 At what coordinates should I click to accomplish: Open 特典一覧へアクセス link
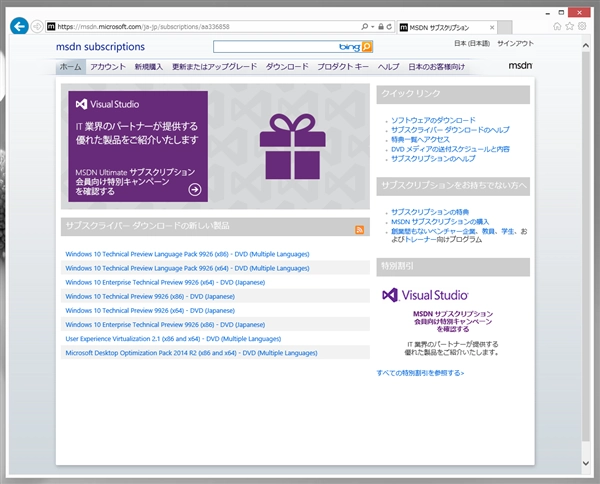click(x=420, y=139)
